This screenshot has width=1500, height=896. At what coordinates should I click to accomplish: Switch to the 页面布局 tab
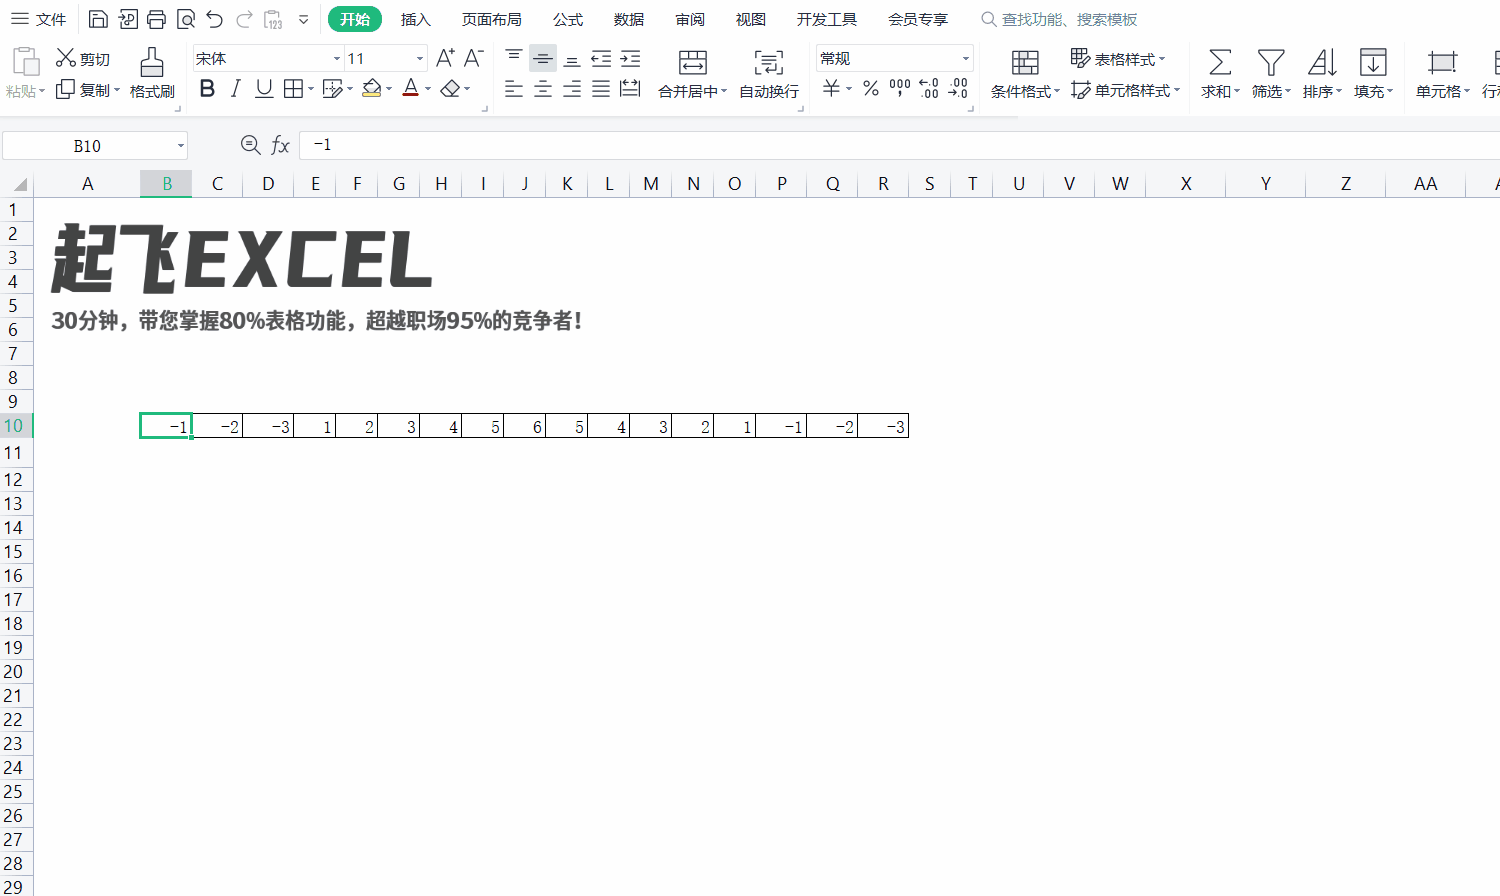[491, 19]
